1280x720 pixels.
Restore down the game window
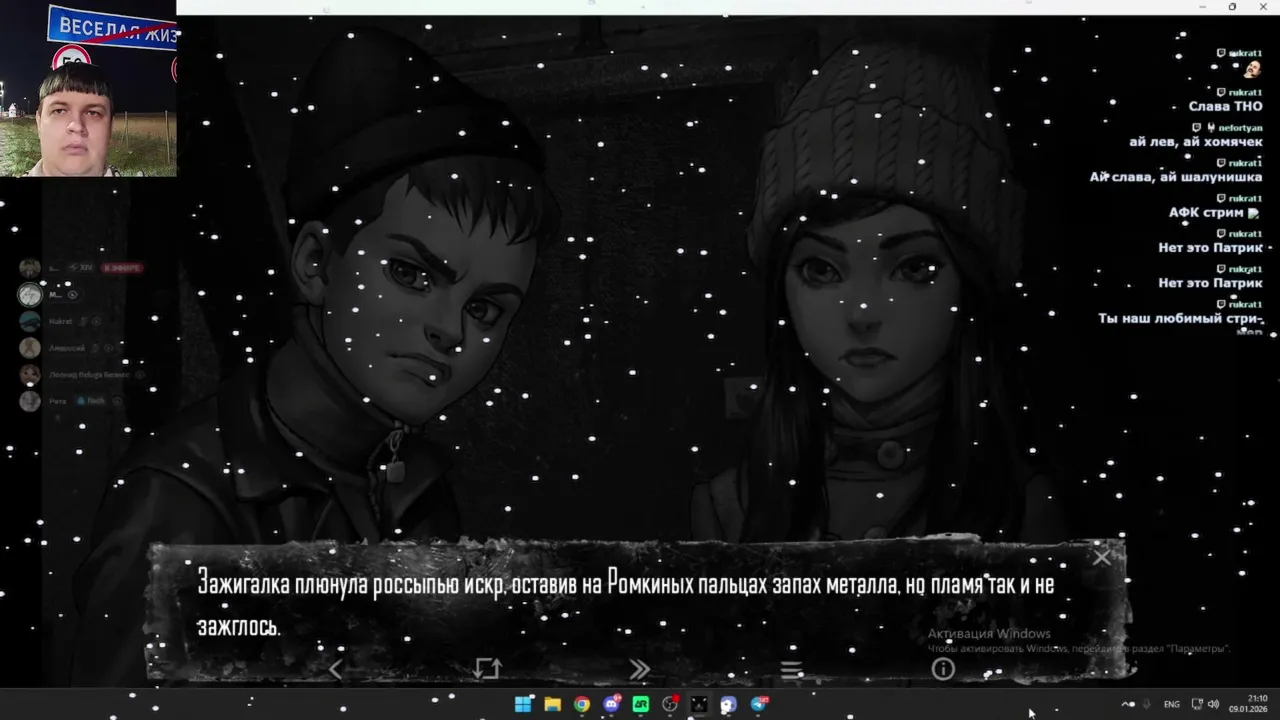(1232, 7)
